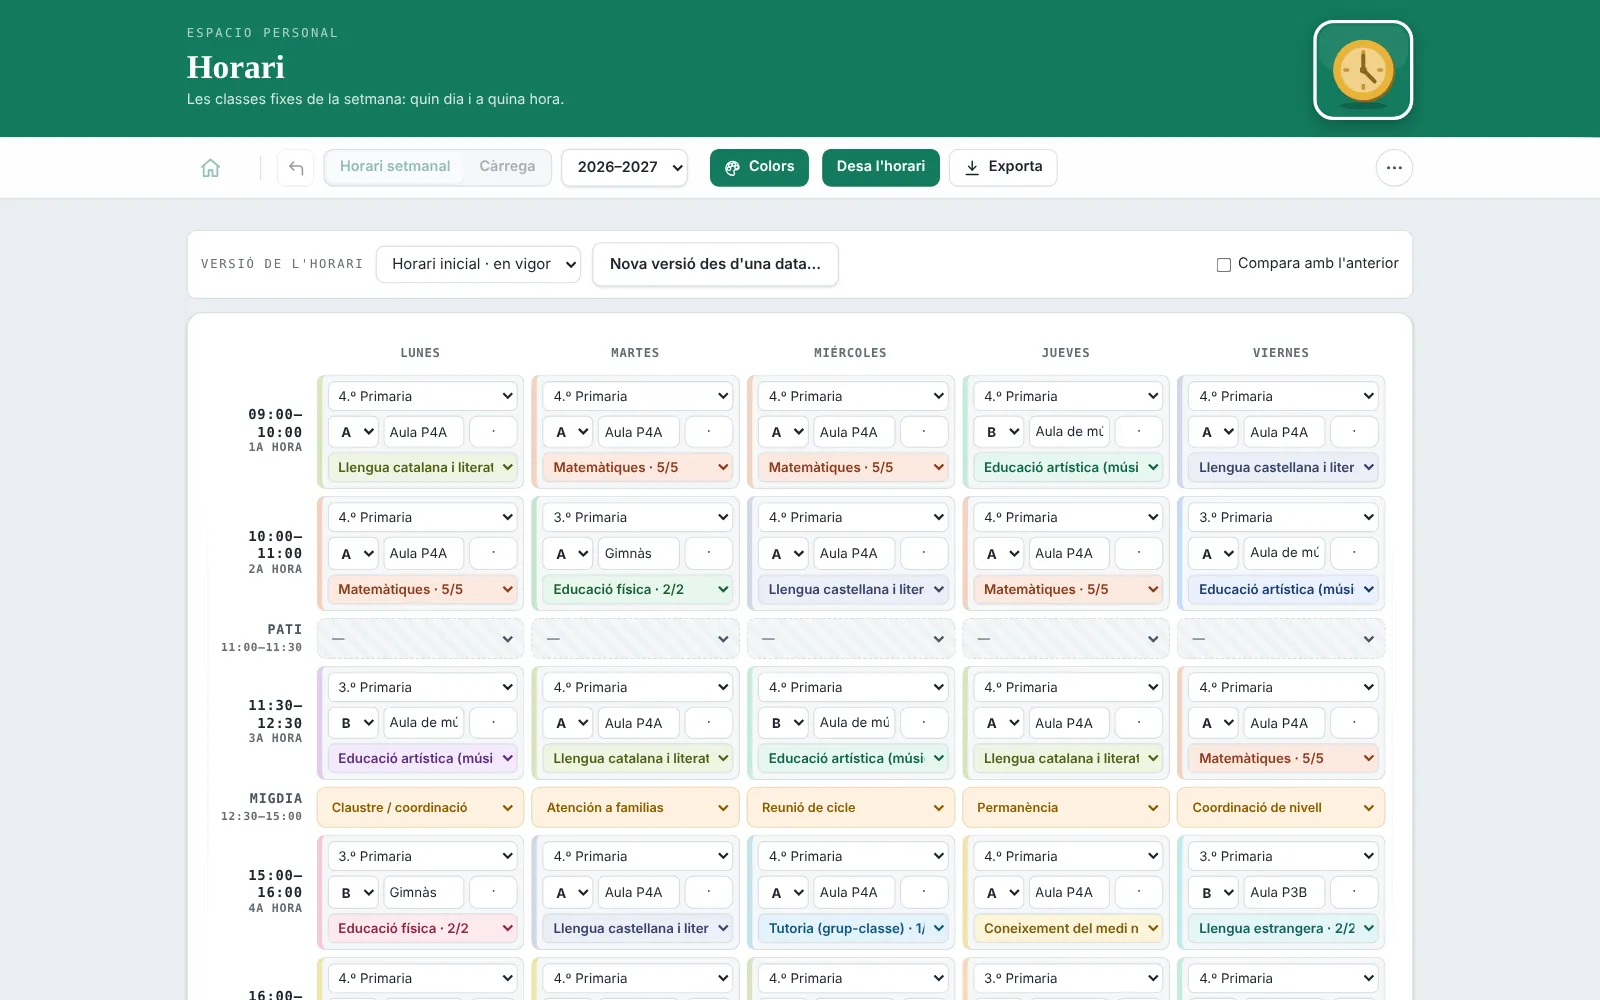Click the back arrow icon
Image resolution: width=1600 pixels, height=1000 pixels.
click(296, 168)
